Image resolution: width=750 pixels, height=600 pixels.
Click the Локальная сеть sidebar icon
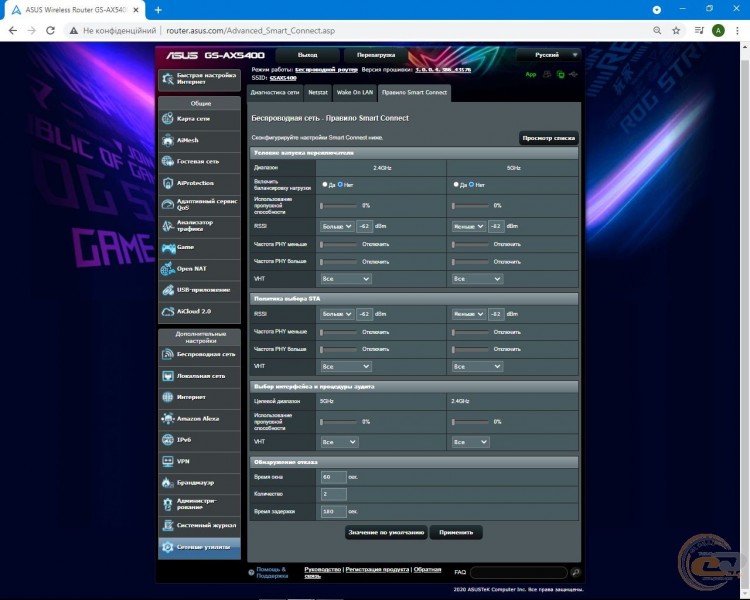coord(167,376)
